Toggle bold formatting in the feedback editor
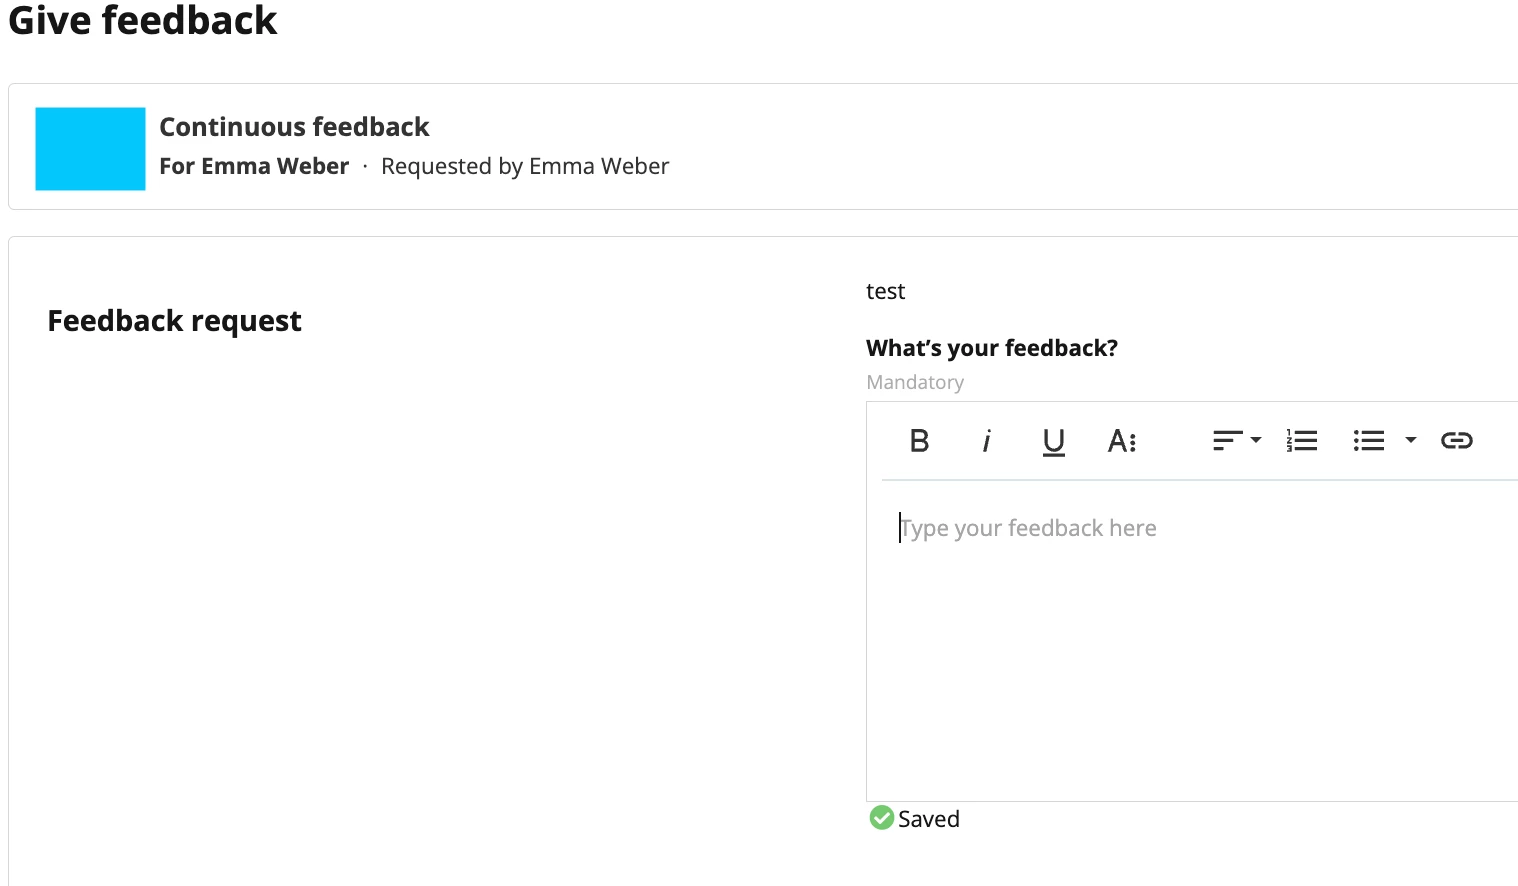The image size is (1518, 886). click(x=919, y=441)
